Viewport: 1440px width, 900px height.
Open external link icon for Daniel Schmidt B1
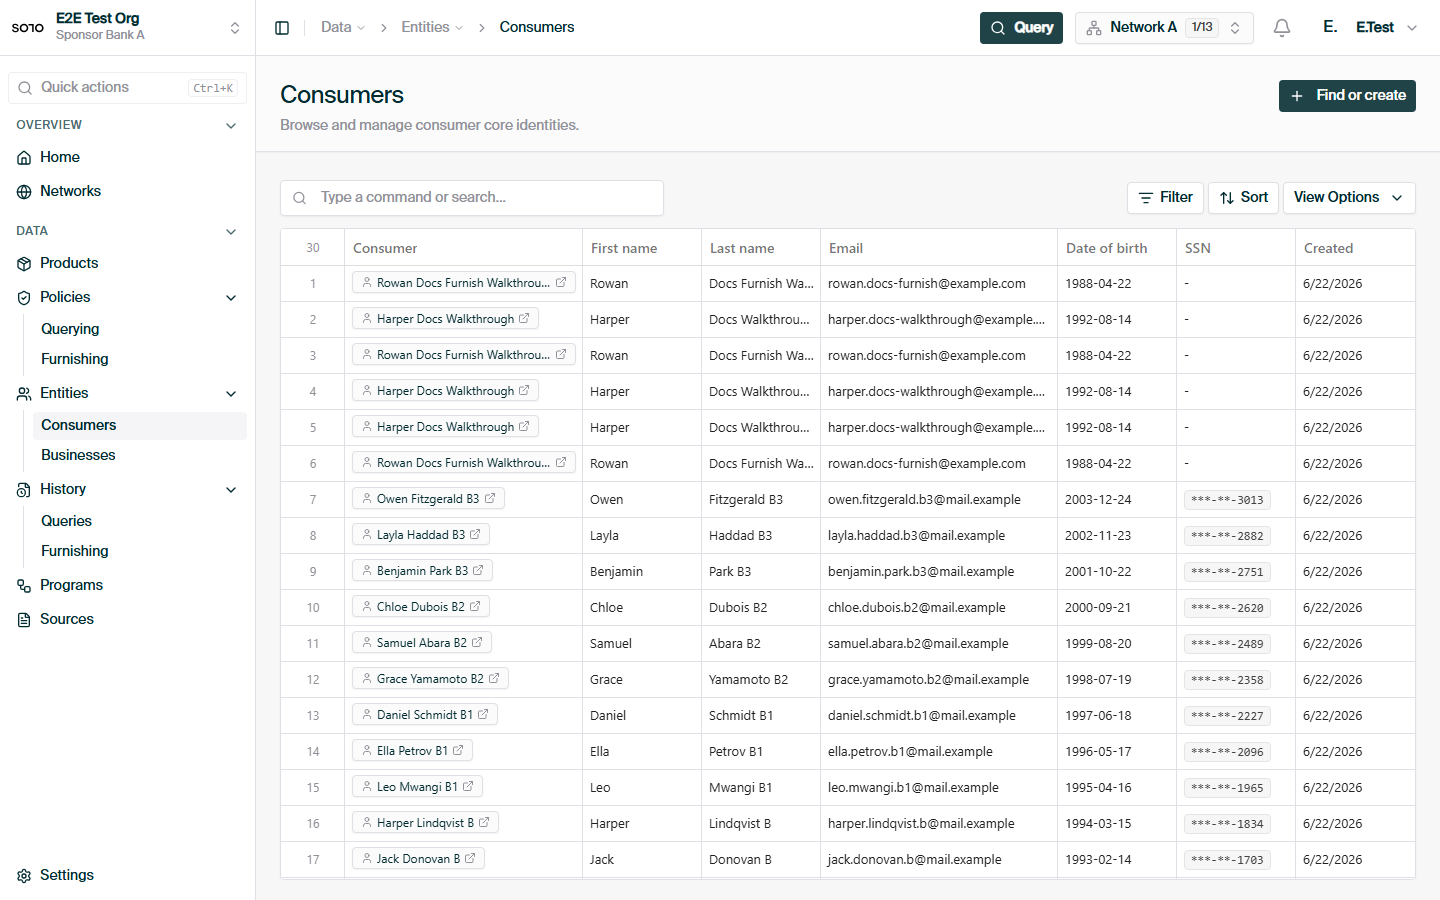click(x=483, y=714)
